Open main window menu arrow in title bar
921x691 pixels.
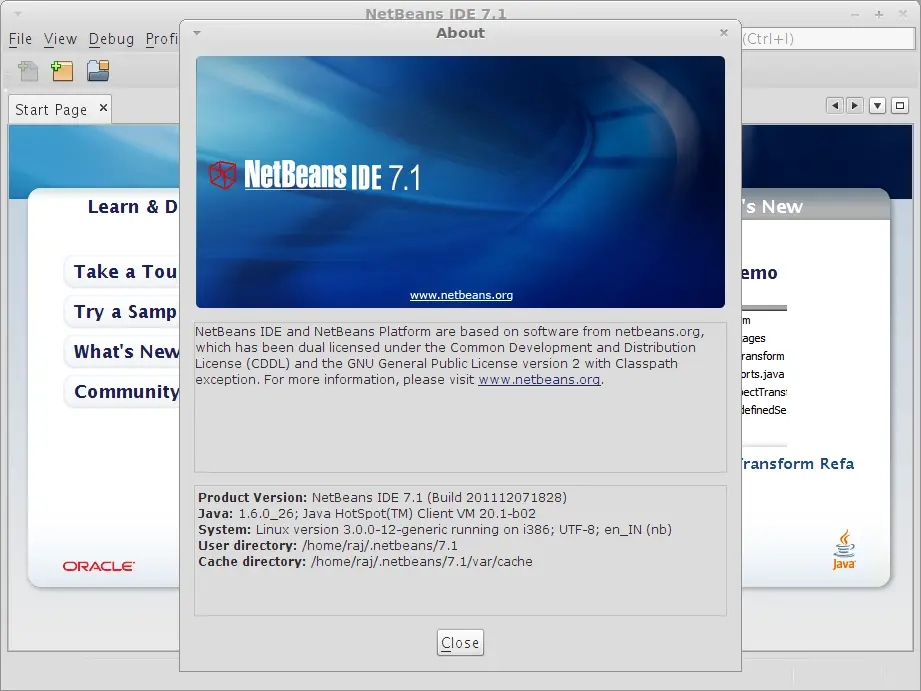(x=18, y=14)
